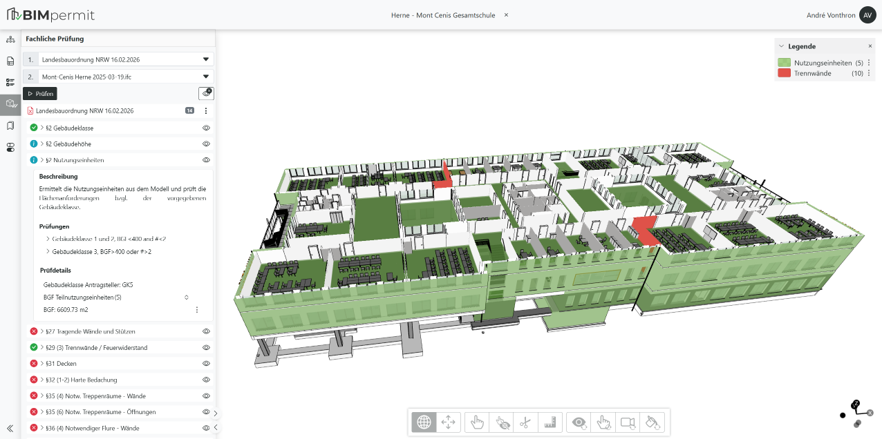The width and height of the screenshot is (882, 439).
Task: Collapse the left panel with double chevron
Action: pos(10,428)
